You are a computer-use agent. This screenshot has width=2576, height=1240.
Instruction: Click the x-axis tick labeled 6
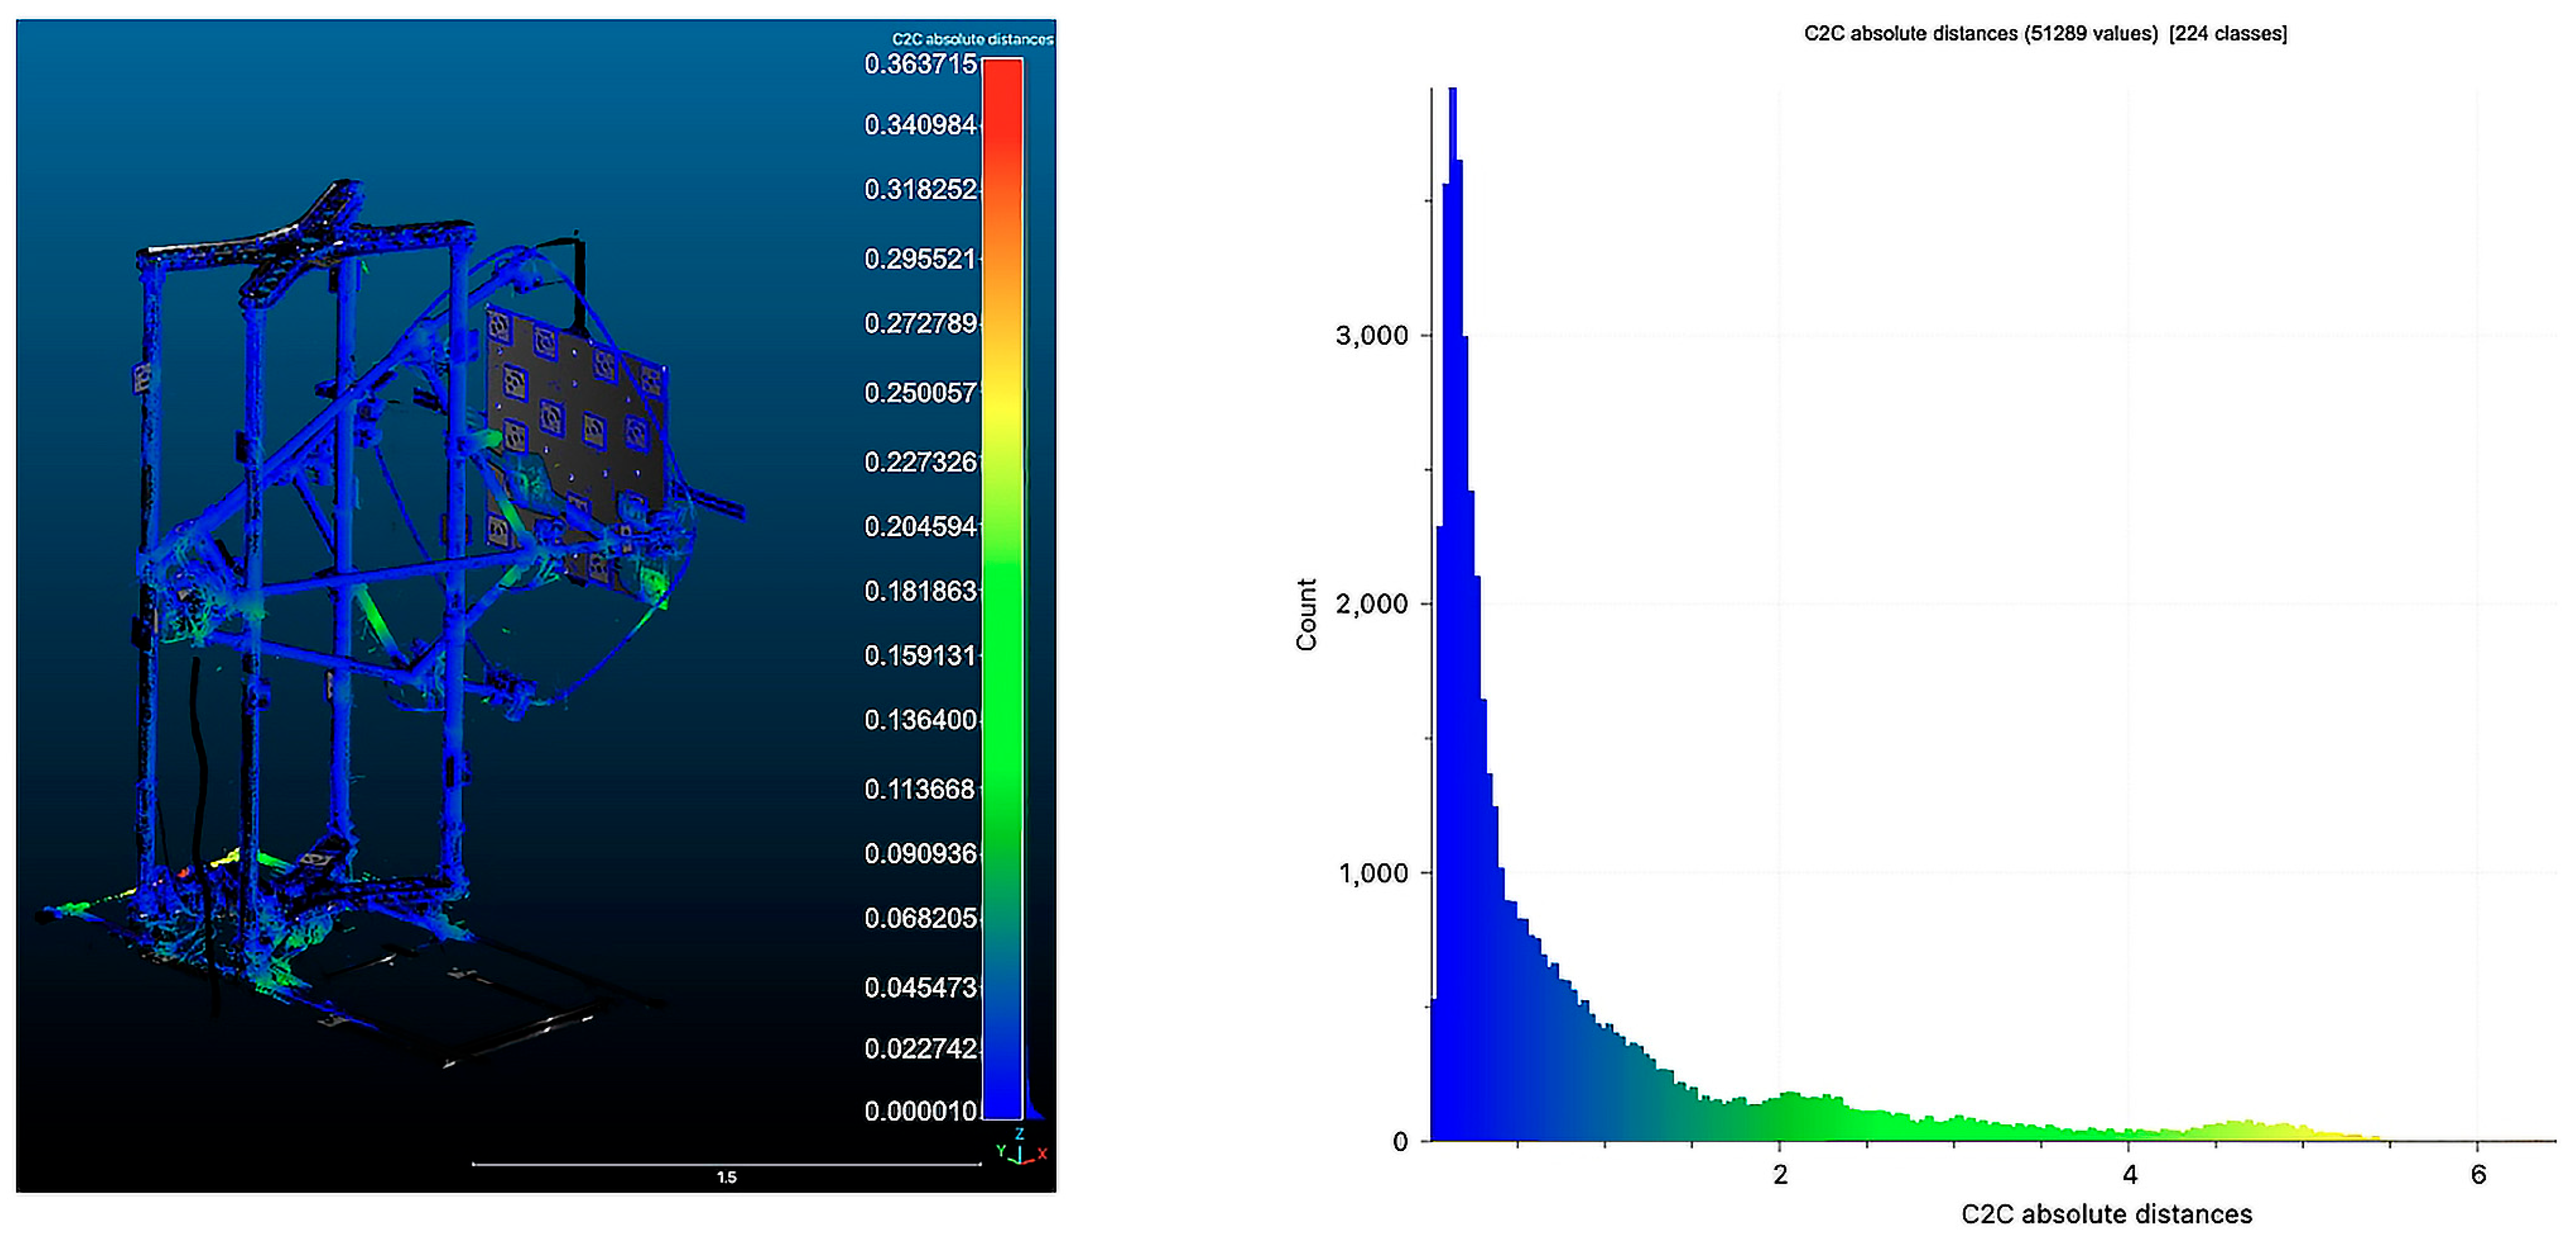pyautogui.click(x=2478, y=1174)
